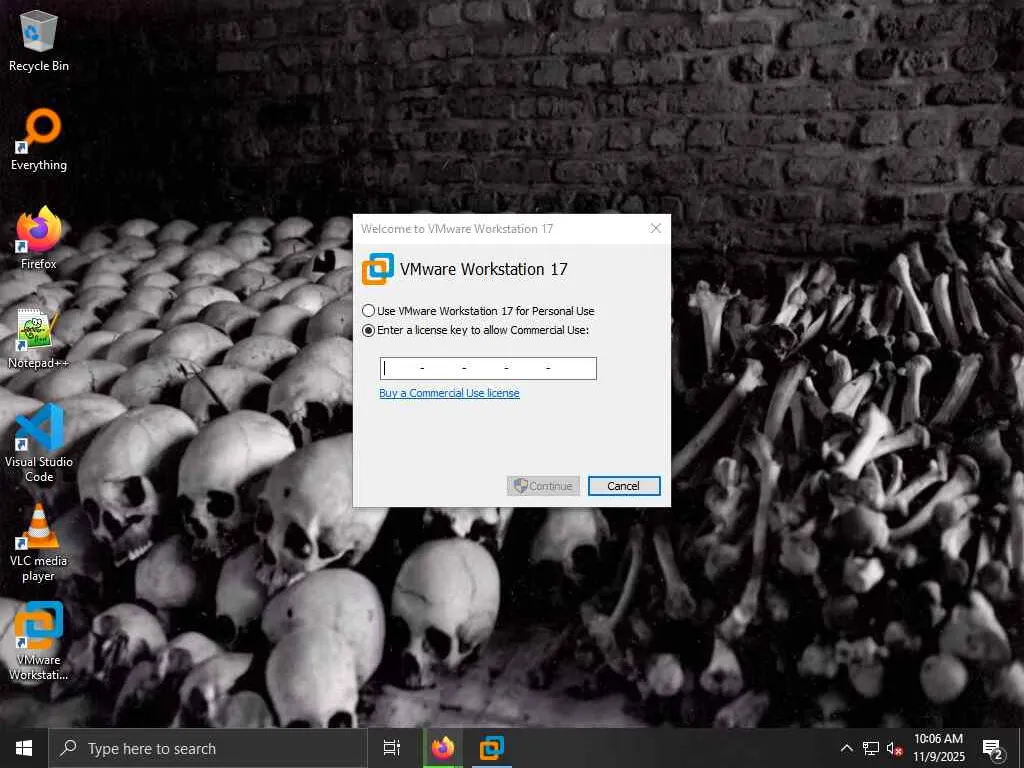
Task: Launch Everything search from desktop
Action: click(39, 140)
